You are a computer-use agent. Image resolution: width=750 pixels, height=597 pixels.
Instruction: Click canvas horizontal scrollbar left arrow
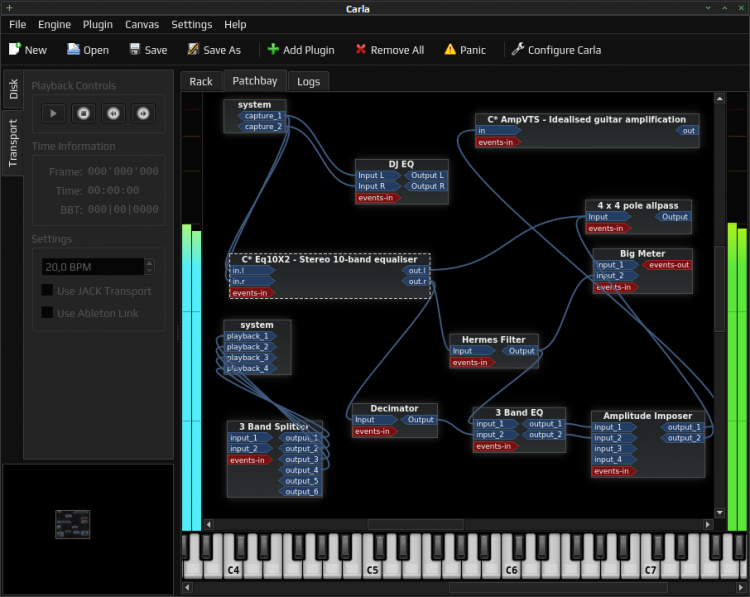click(209, 524)
